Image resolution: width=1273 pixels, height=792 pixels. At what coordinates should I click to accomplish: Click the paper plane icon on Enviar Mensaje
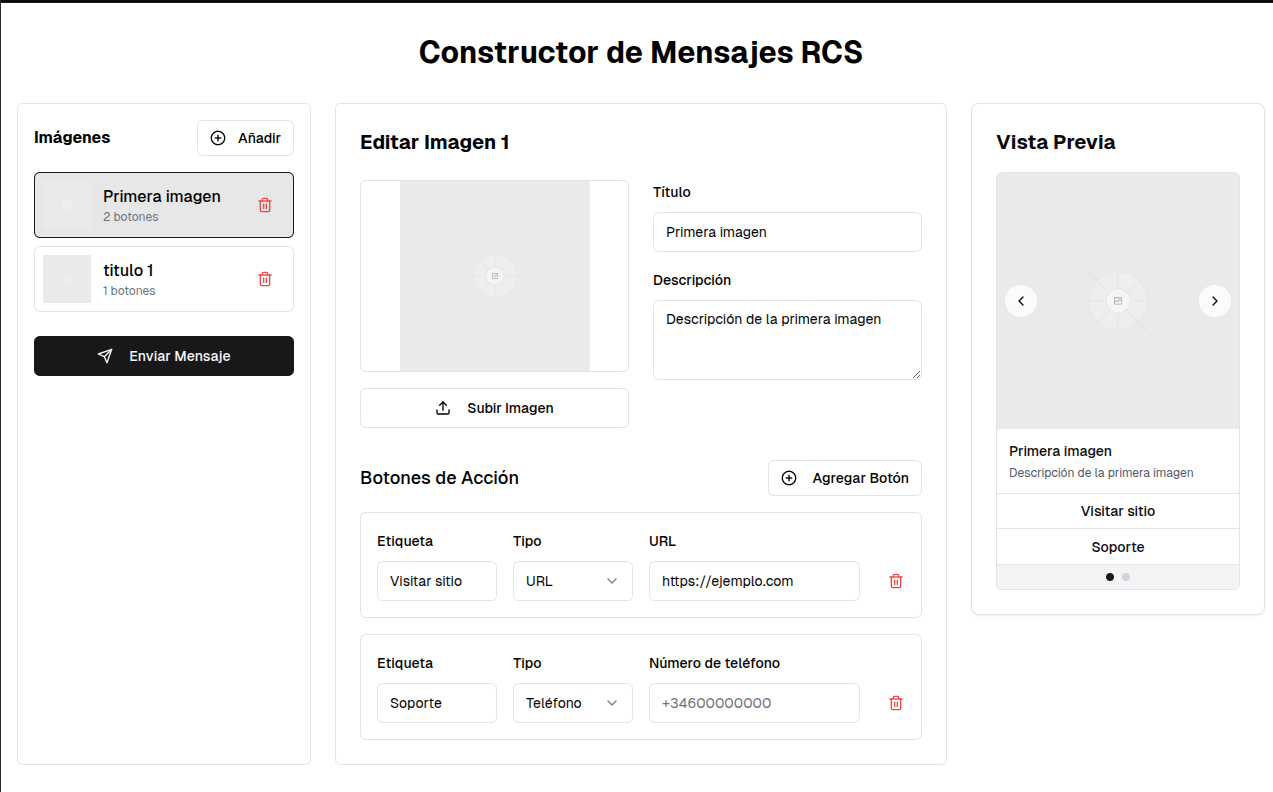(x=104, y=355)
